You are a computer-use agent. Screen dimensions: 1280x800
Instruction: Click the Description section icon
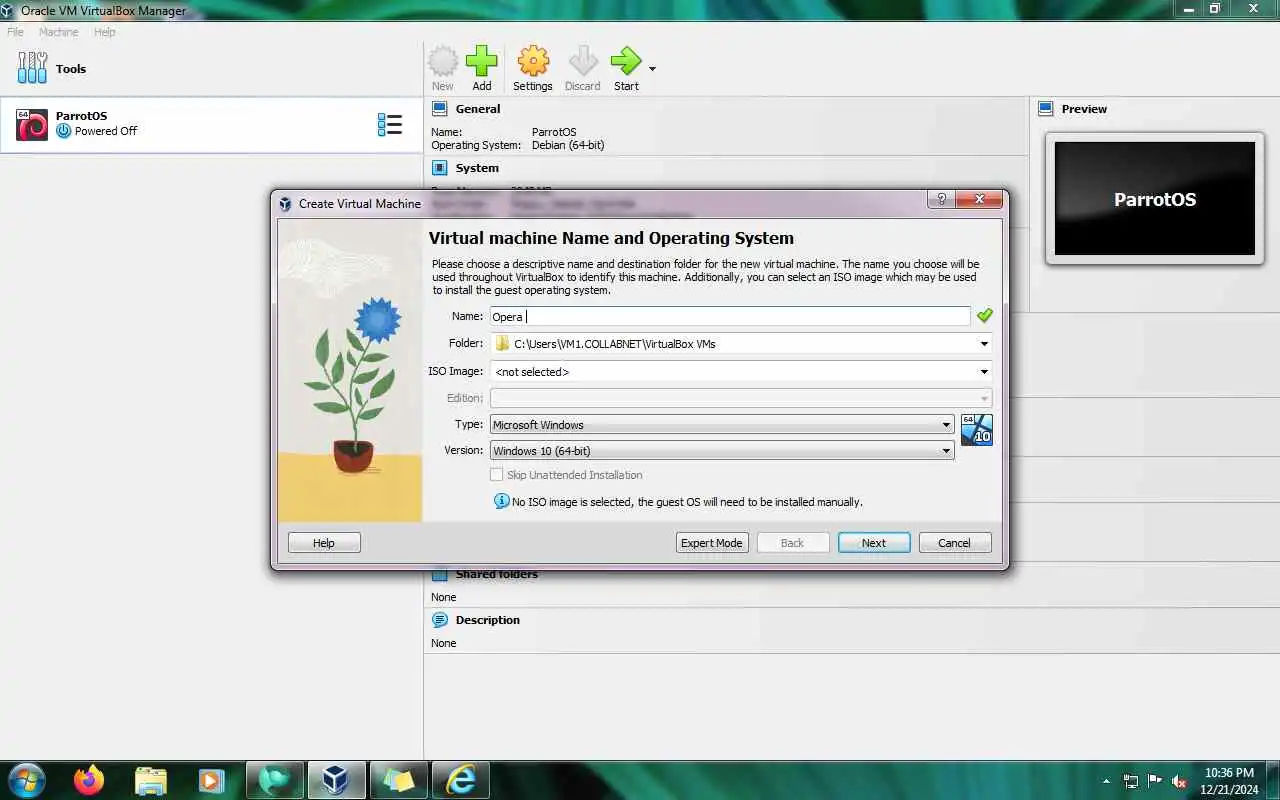[x=440, y=620]
